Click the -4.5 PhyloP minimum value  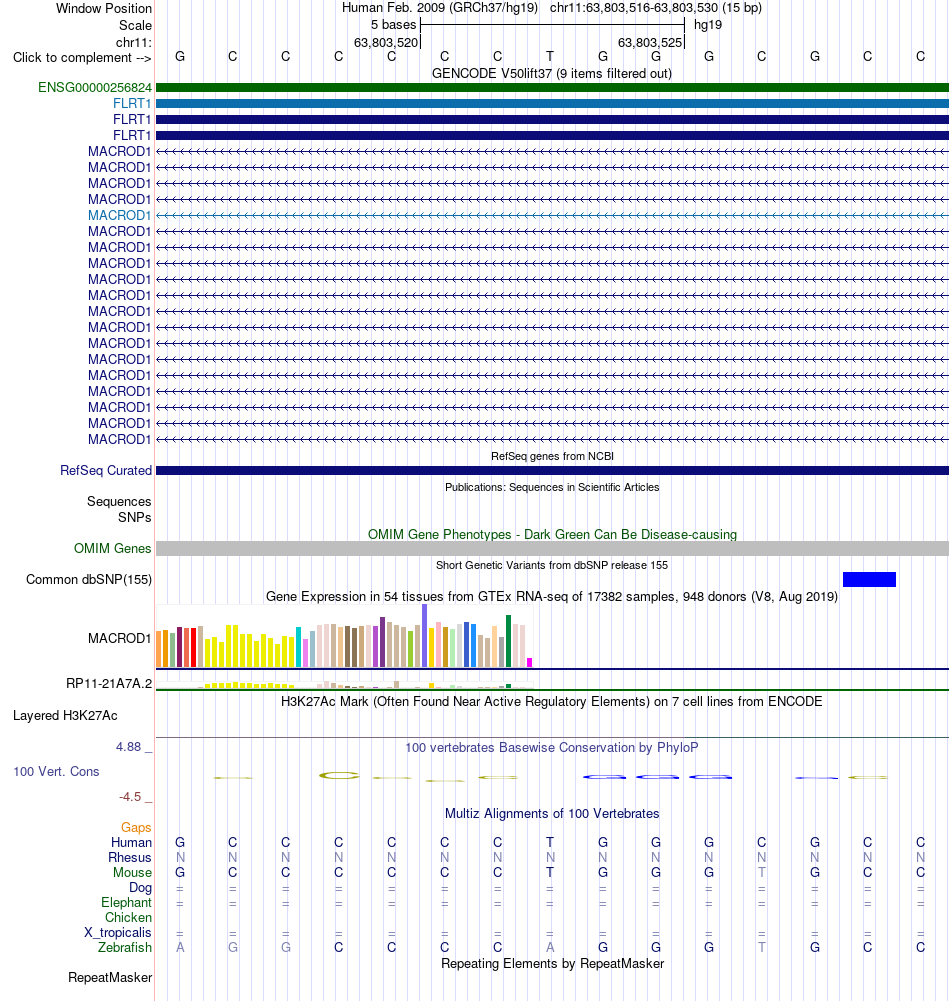[130, 797]
